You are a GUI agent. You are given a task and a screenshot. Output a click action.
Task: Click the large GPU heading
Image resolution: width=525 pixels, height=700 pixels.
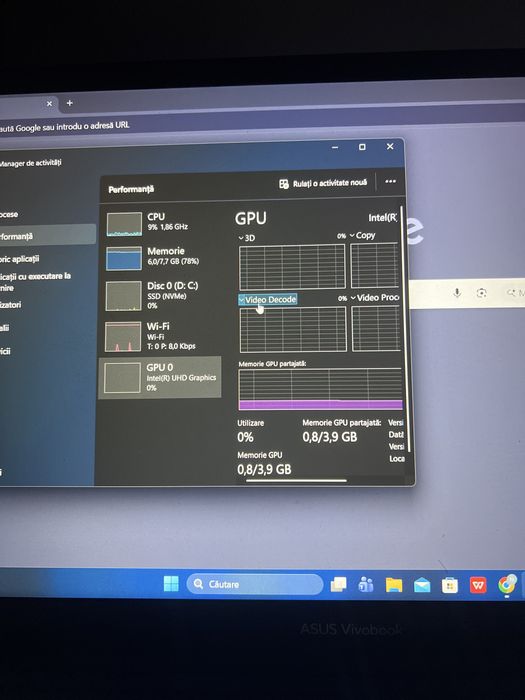tap(250, 218)
